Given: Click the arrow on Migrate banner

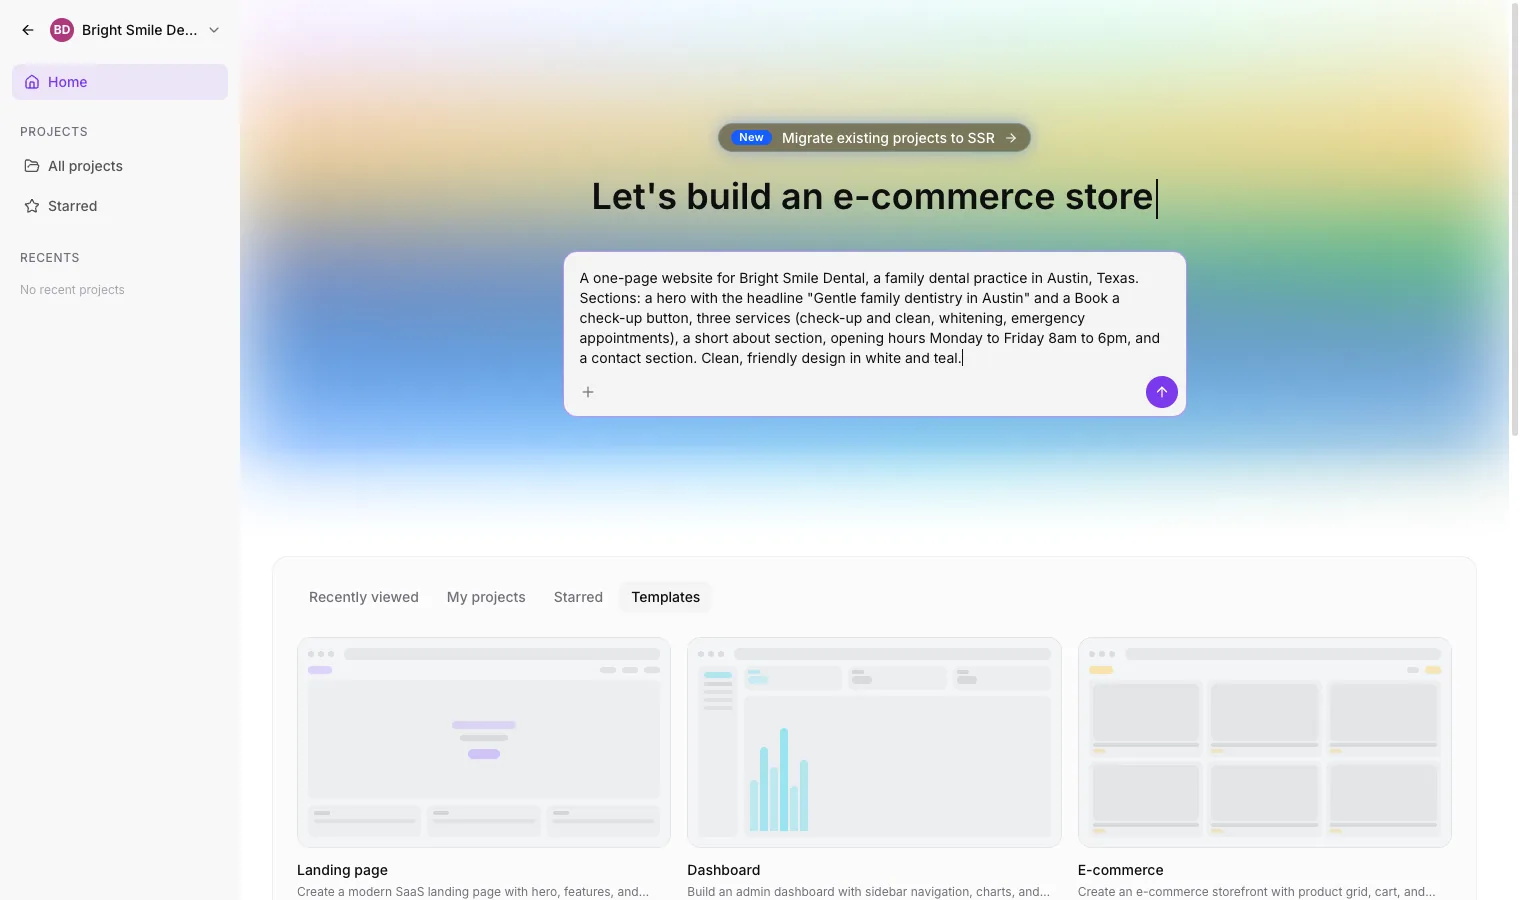Looking at the screenshot, I should (1011, 138).
